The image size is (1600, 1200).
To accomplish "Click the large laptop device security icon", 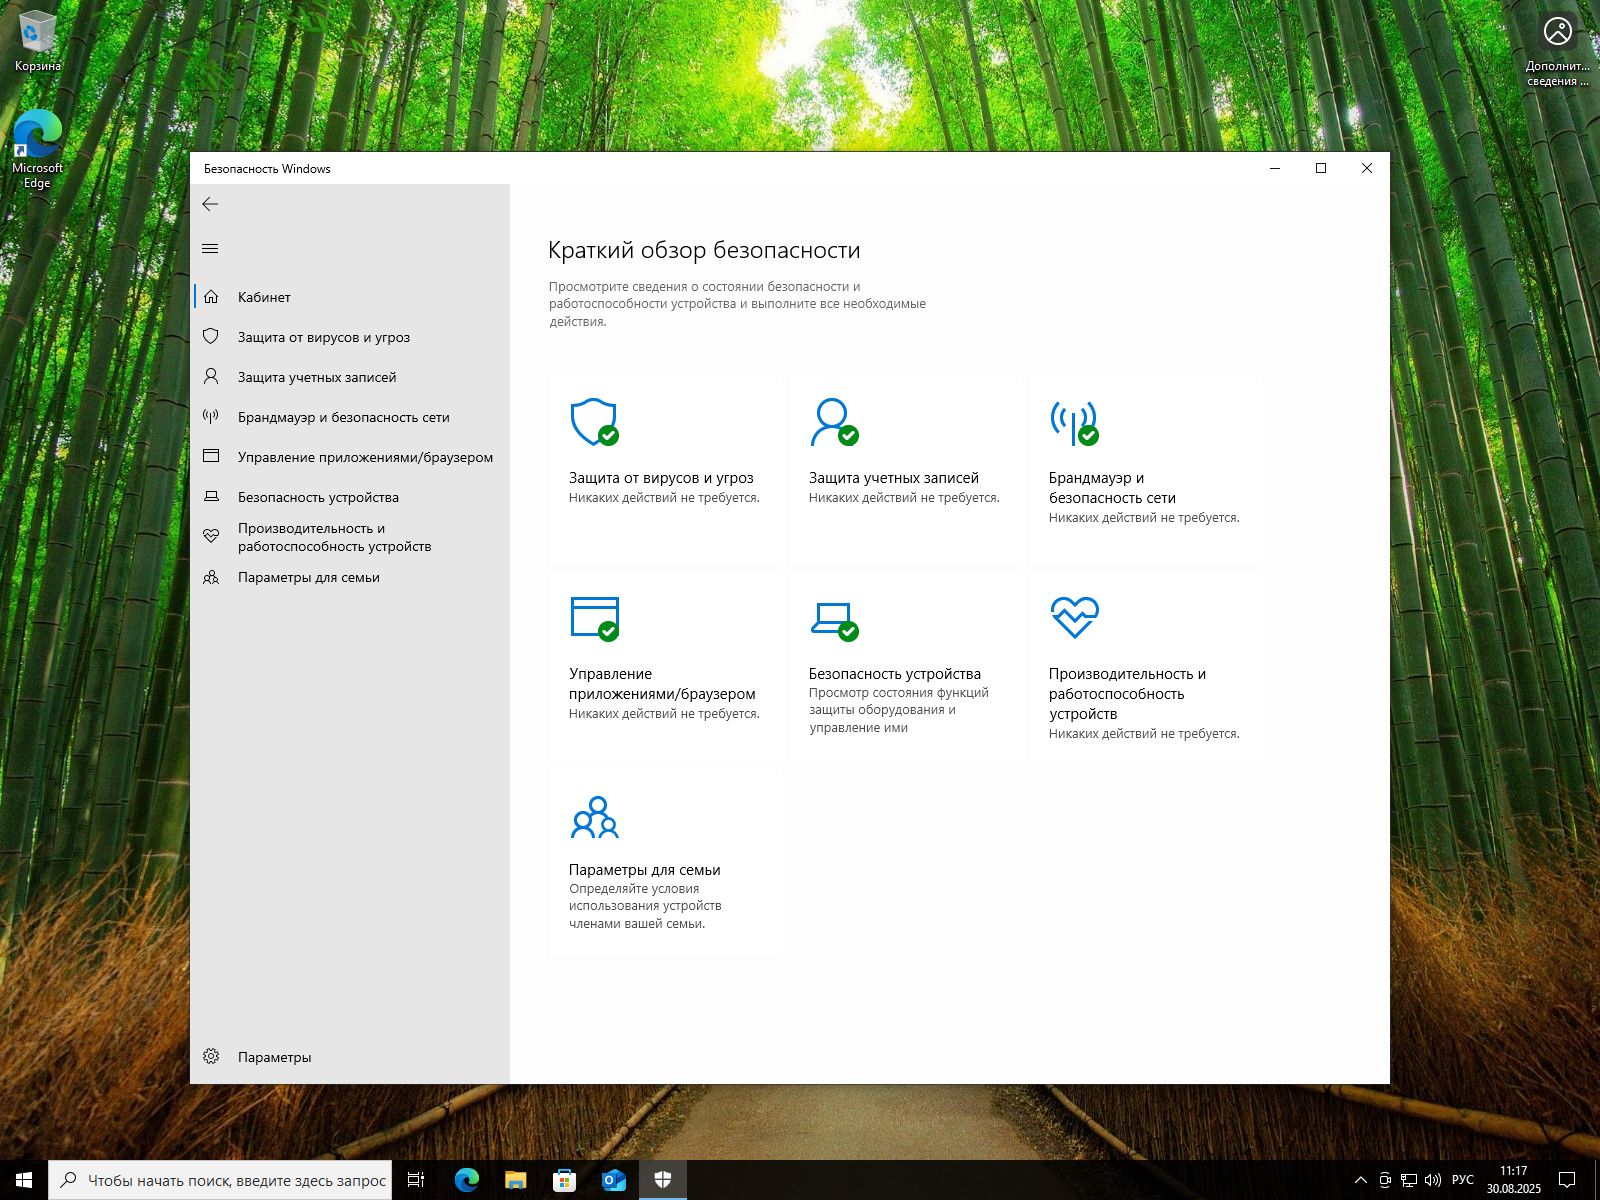I will [x=834, y=621].
